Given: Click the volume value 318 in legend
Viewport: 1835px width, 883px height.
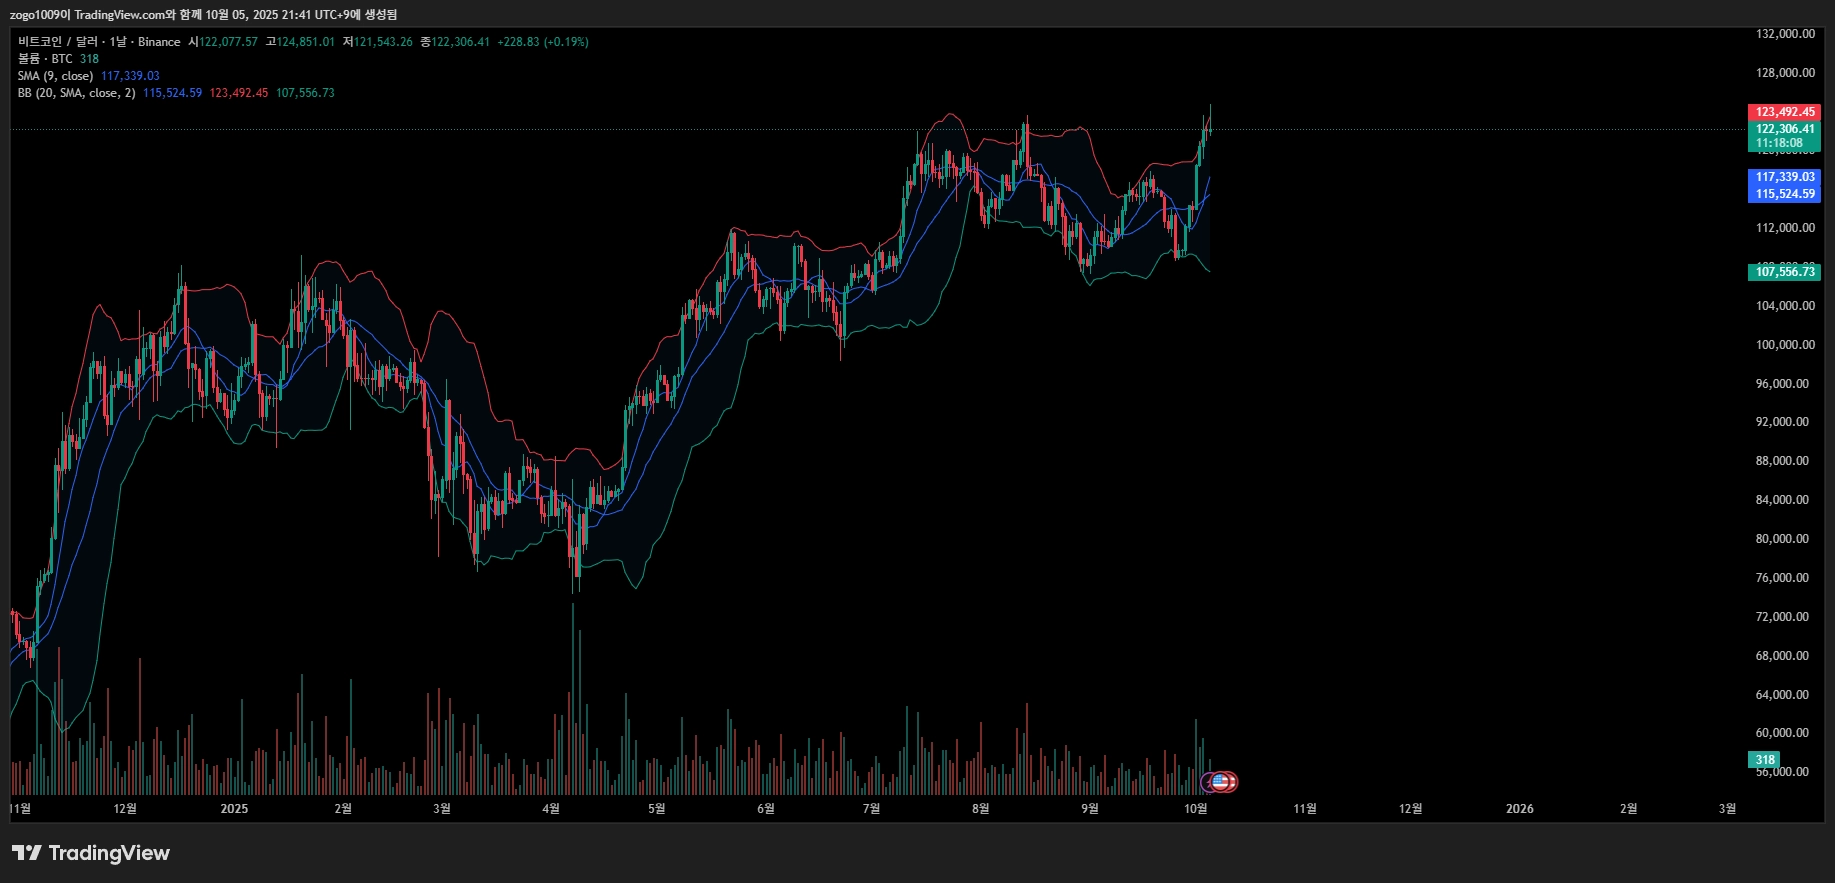Looking at the screenshot, I should click(x=89, y=59).
